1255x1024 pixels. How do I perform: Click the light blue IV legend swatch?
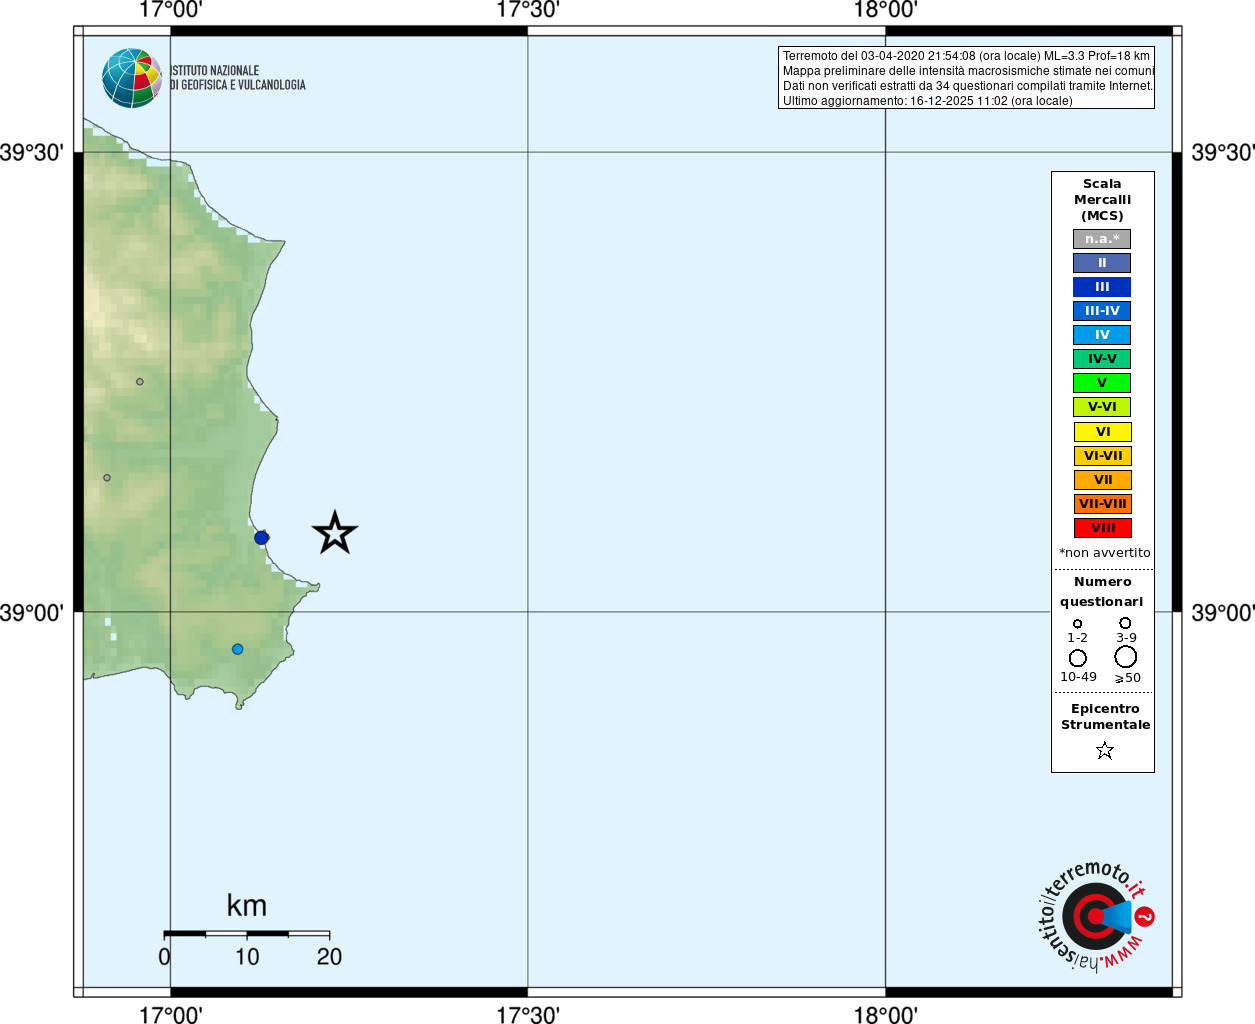tap(1102, 335)
